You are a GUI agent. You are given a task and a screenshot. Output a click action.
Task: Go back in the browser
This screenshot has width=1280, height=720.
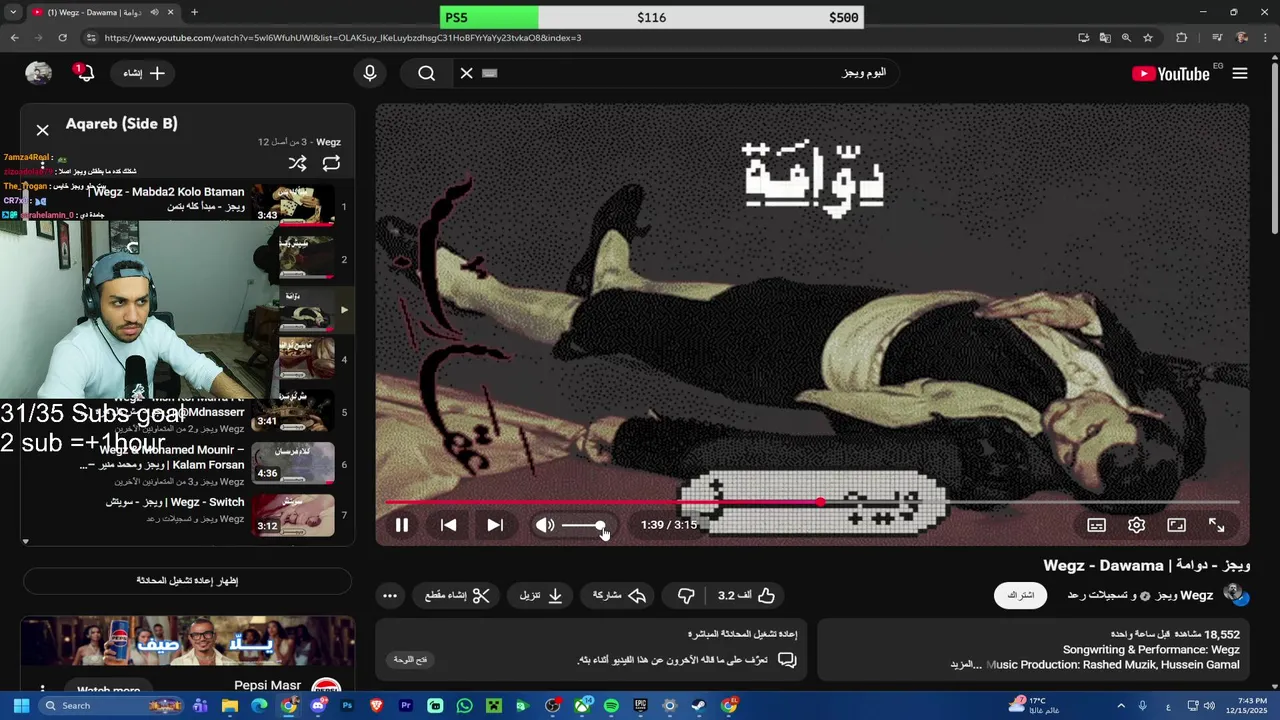pos(14,38)
